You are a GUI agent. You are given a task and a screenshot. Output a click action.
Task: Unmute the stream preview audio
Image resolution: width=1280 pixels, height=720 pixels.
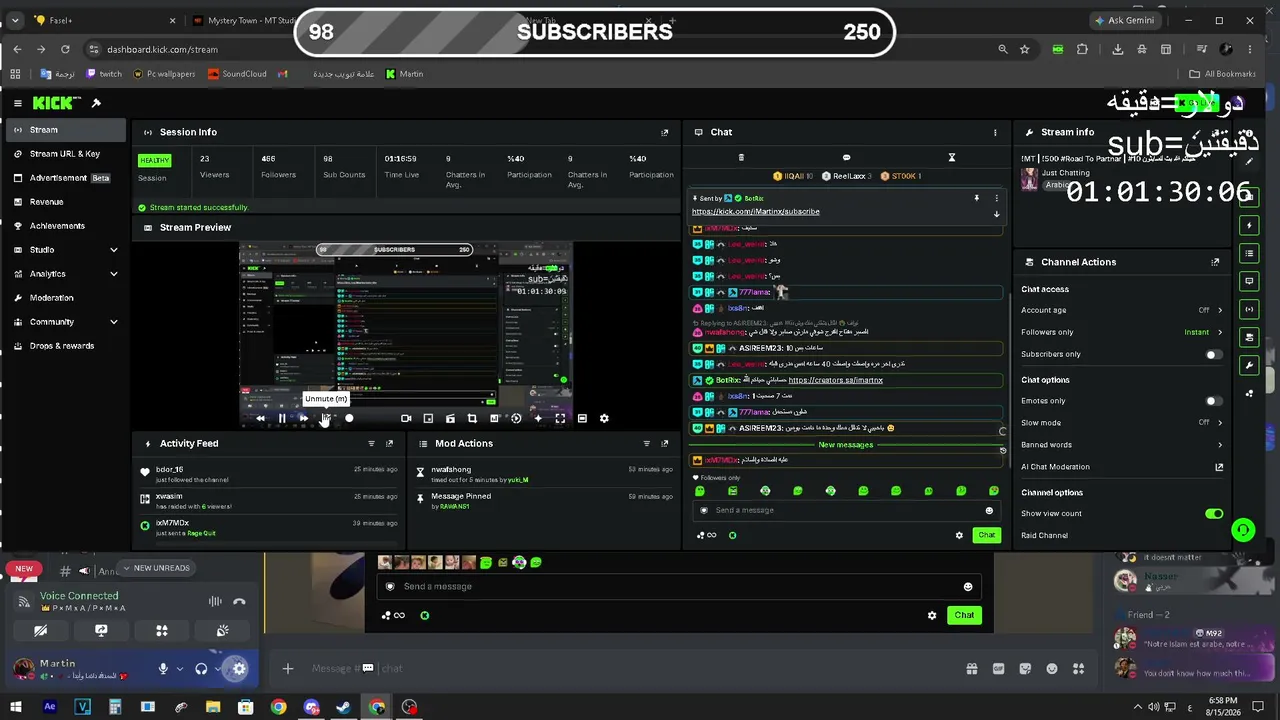[x=326, y=419]
